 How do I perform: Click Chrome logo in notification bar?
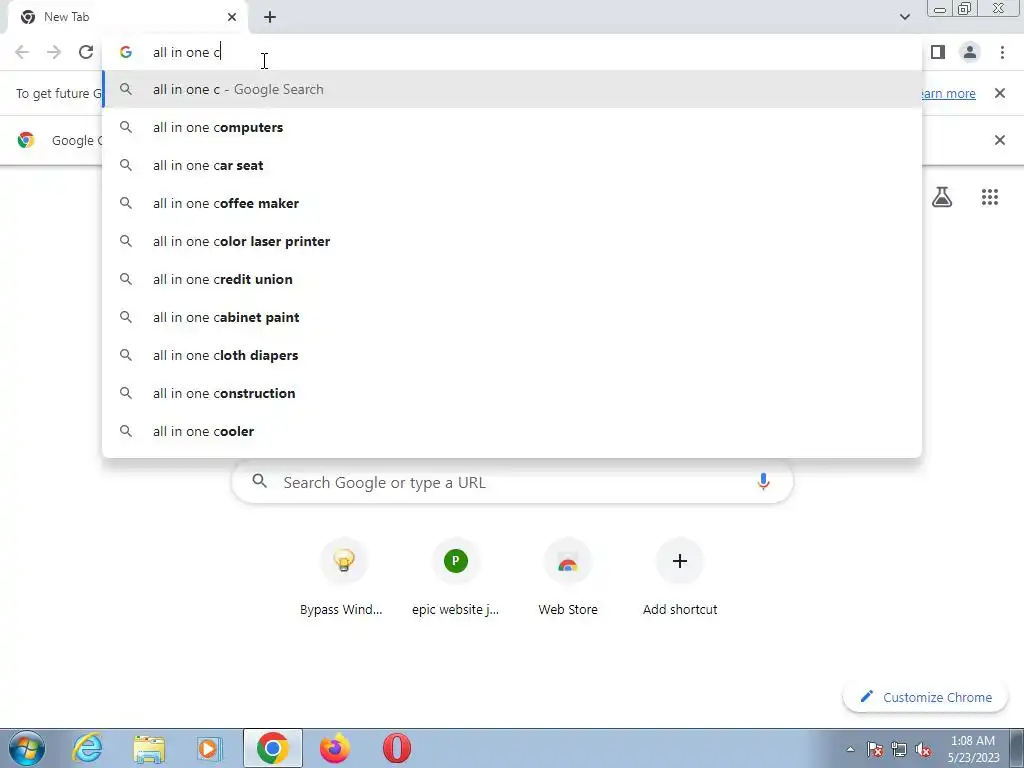pyautogui.click(x=26, y=140)
